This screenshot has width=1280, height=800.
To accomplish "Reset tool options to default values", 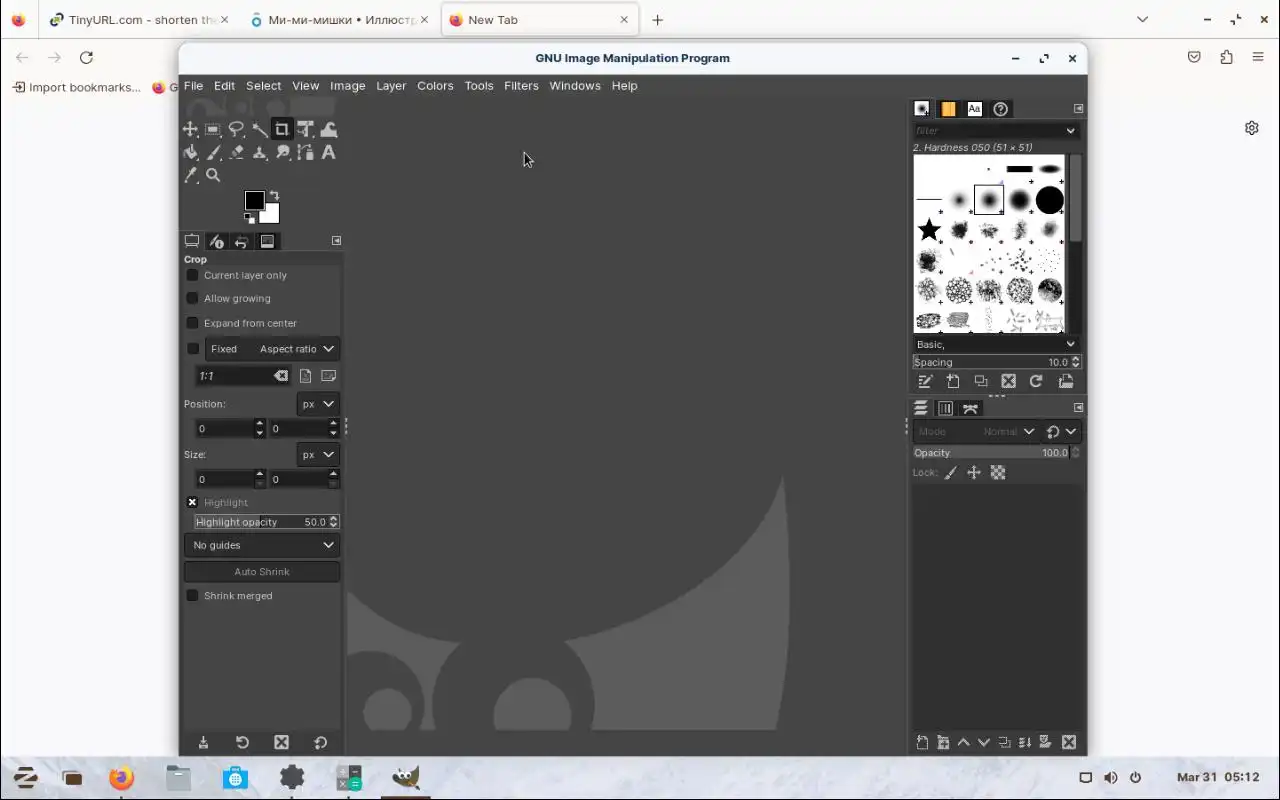I will (x=320, y=742).
